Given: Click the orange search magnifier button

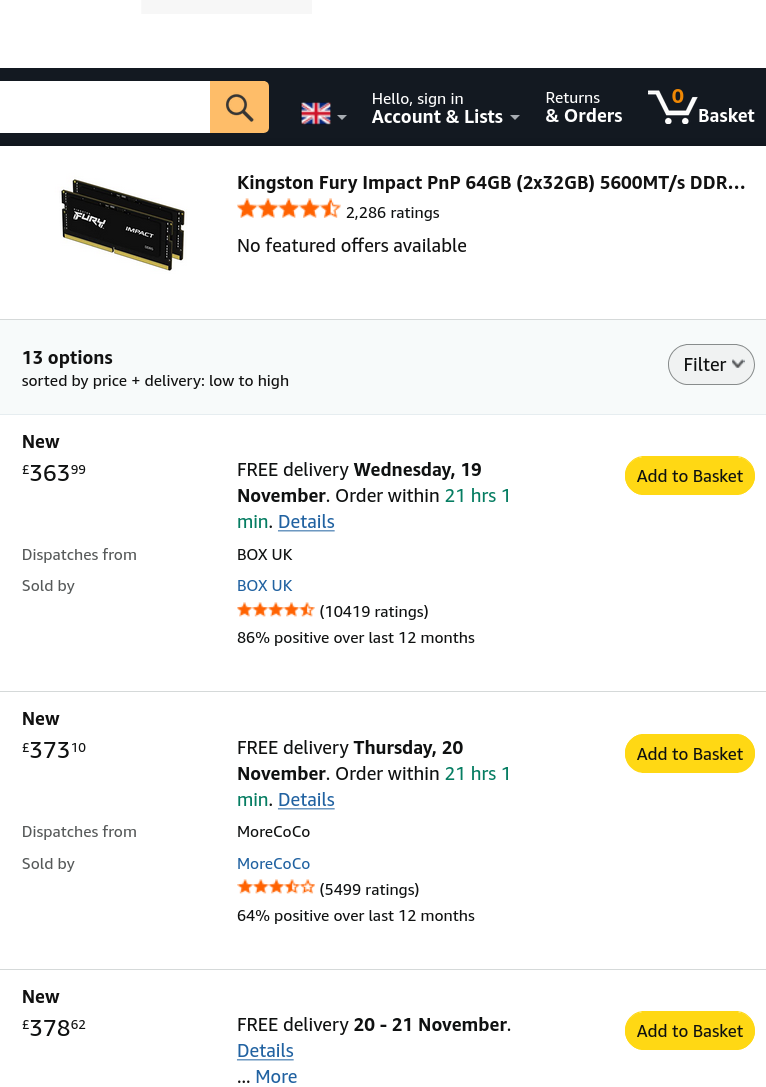Looking at the screenshot, I should [239, 107].
